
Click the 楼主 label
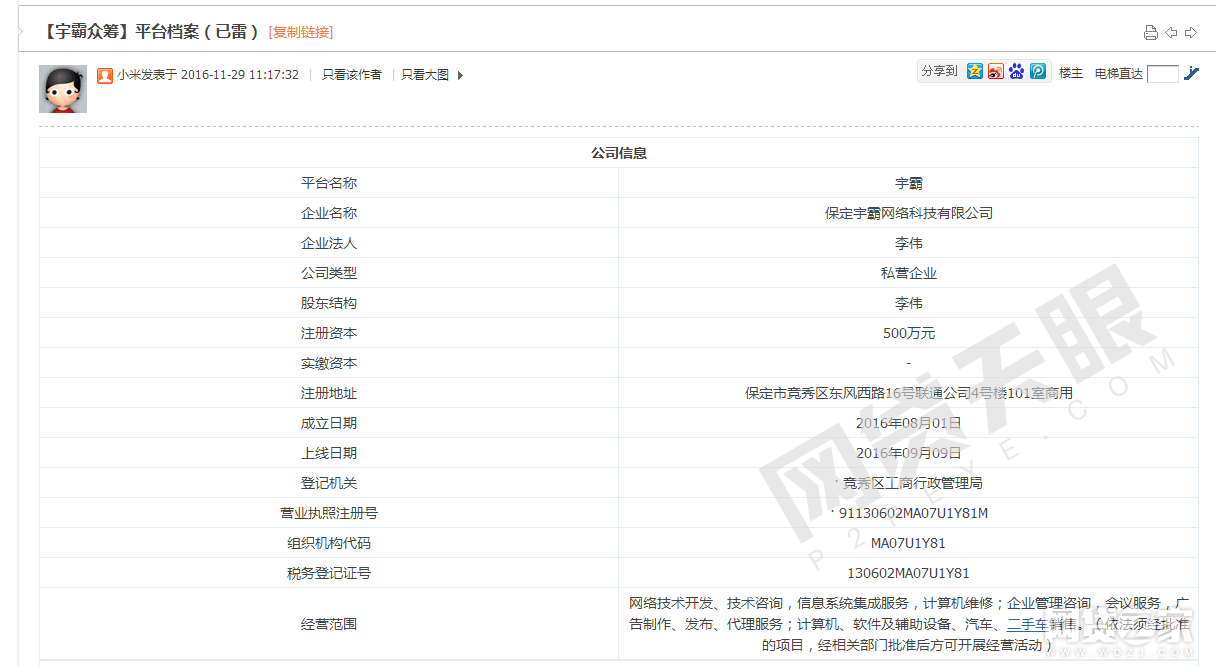[1071, 73]
